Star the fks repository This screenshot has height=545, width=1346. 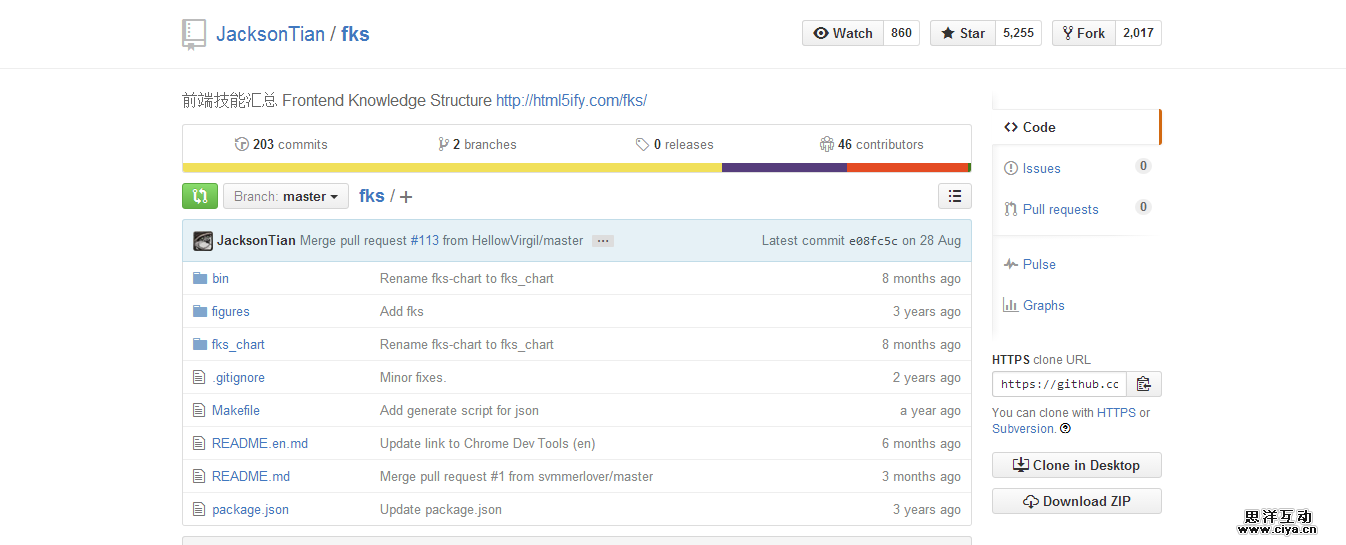tap(961, 33)
